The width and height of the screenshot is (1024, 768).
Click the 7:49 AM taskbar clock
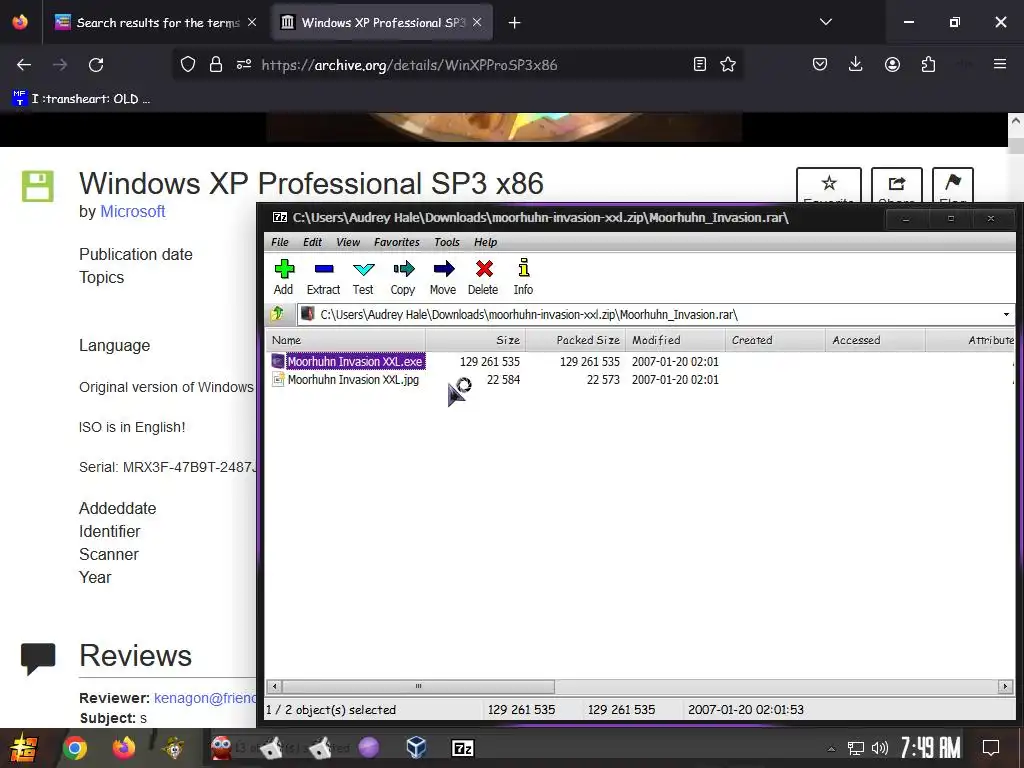pyautogui.click(x=930, y=748)
